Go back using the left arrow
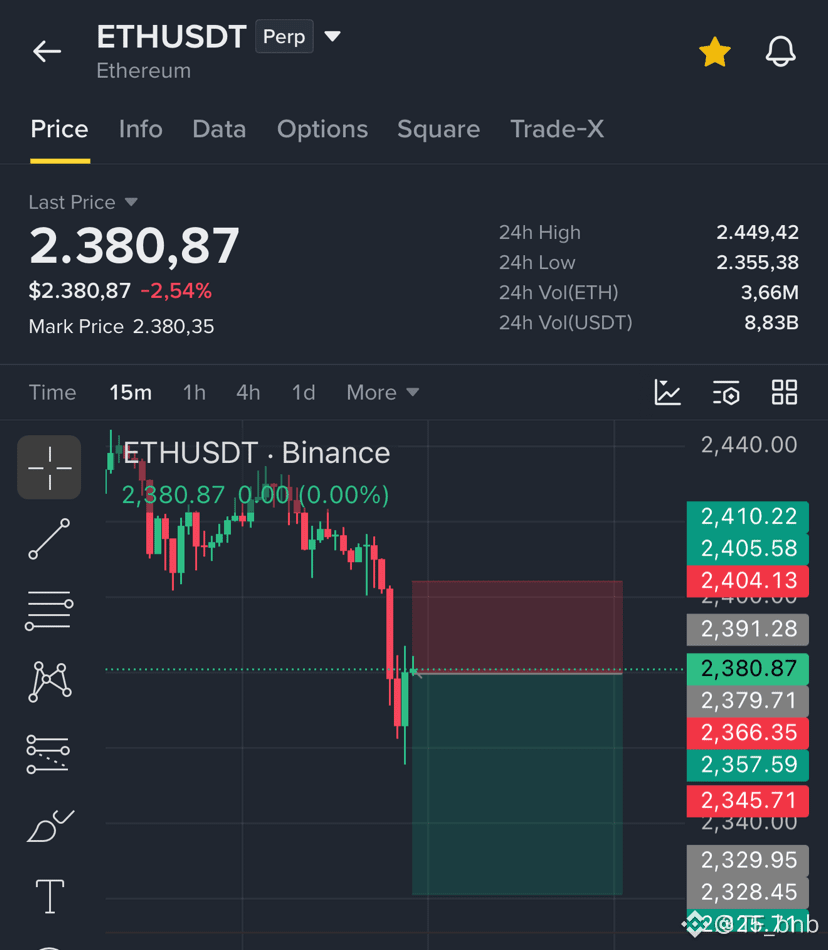The width and height of the screenshot is (828, 950). click(x=47, y=51)
